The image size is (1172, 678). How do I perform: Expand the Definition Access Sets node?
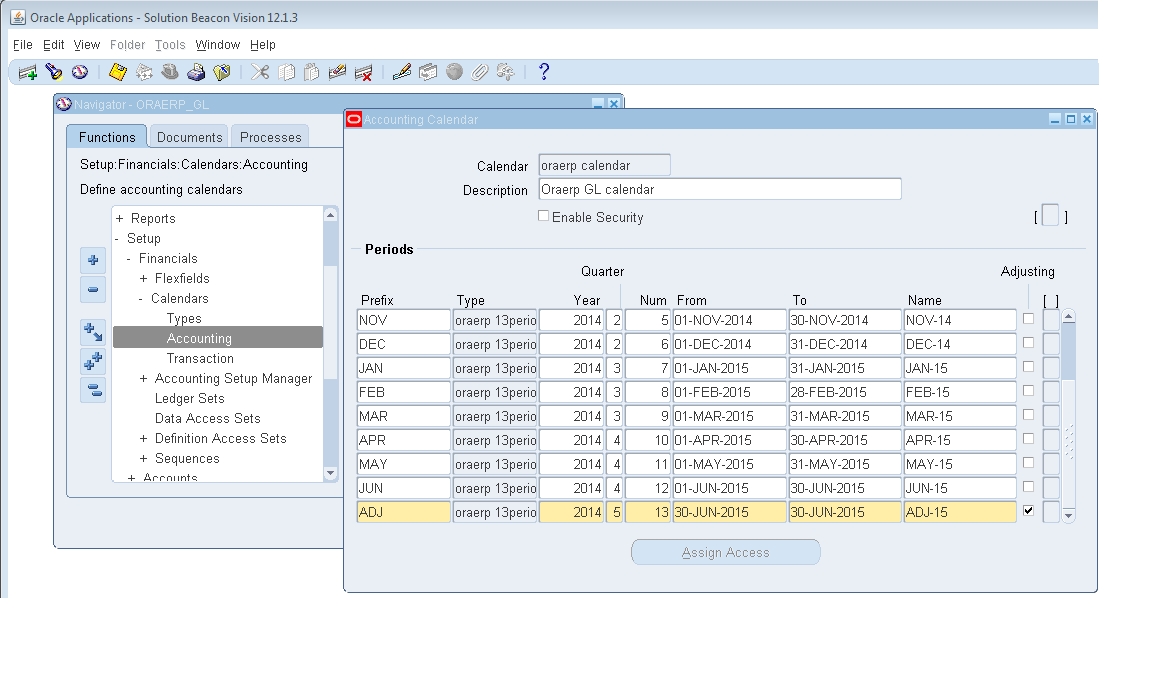pos(144,439)
